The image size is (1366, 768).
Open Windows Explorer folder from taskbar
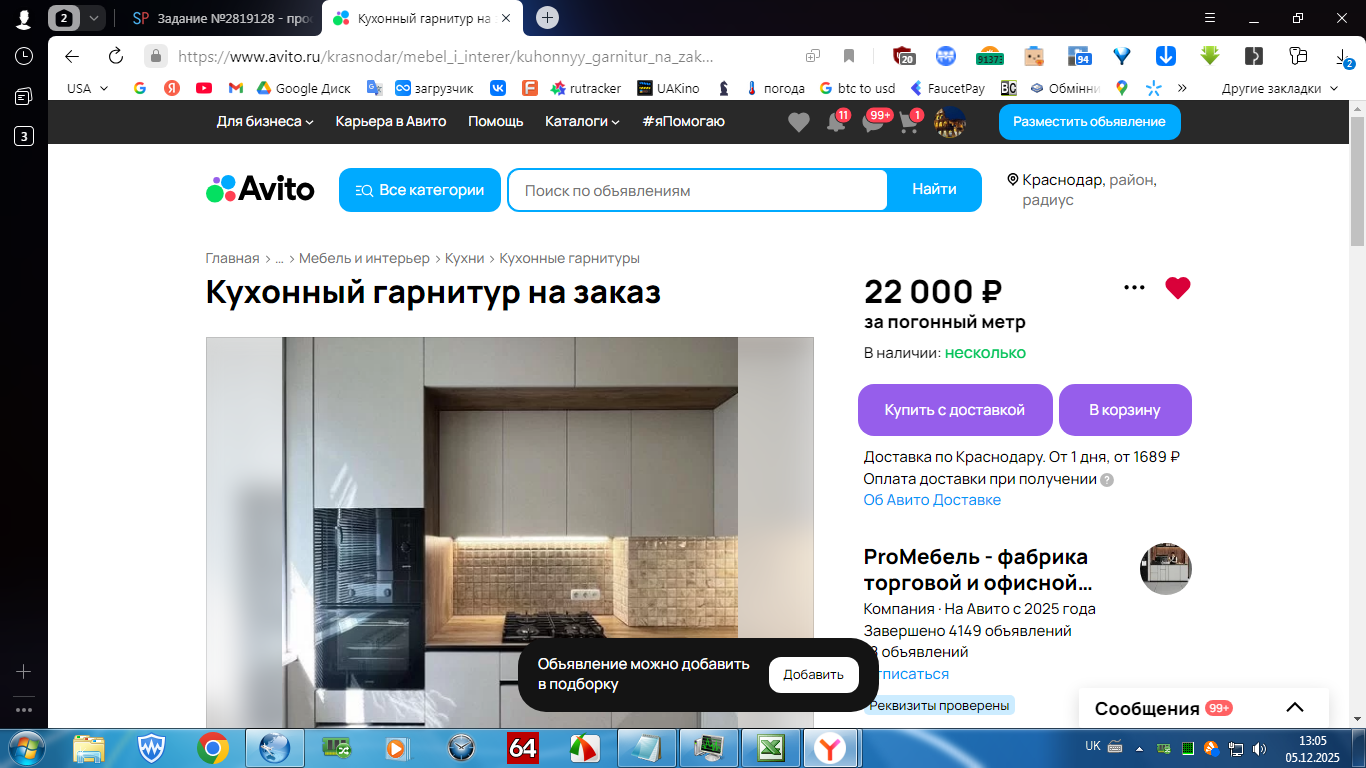89,747
